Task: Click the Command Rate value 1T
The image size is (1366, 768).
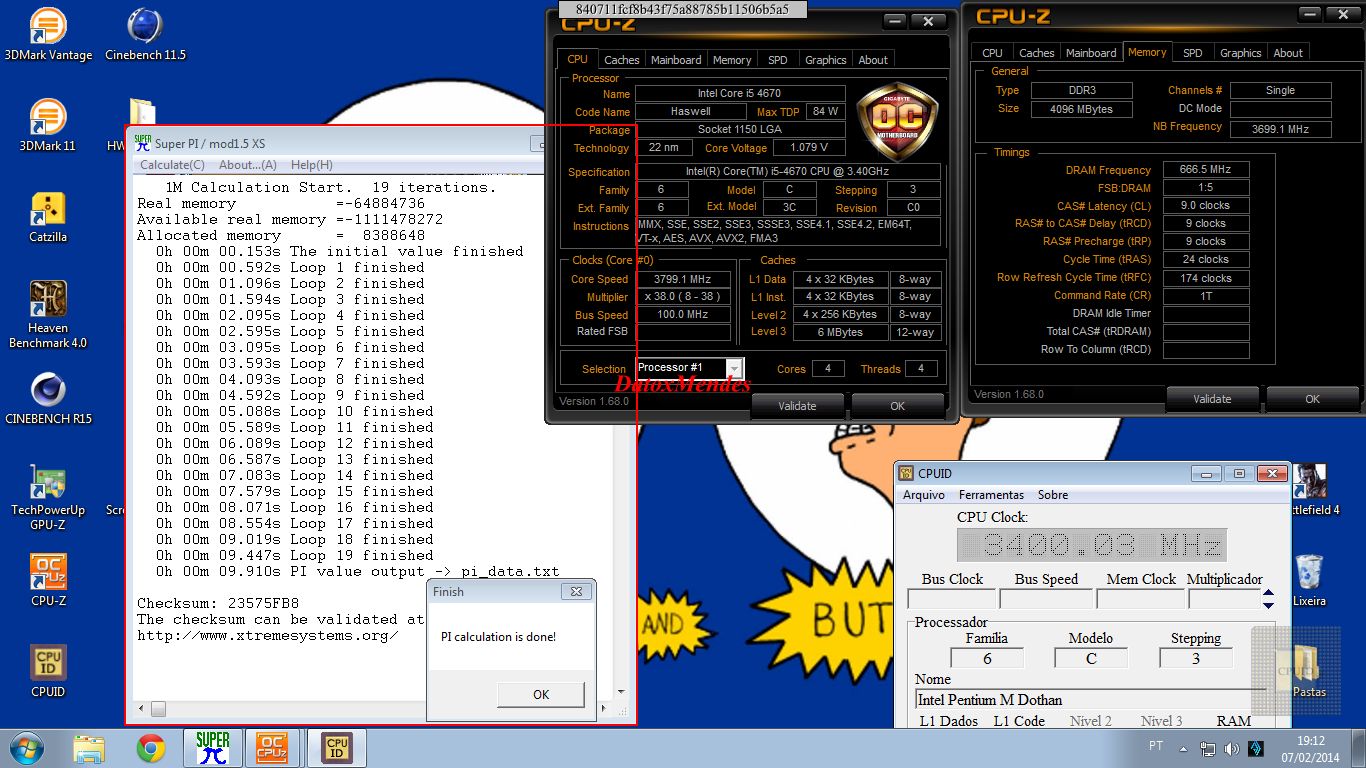Action: [1205, 296]
